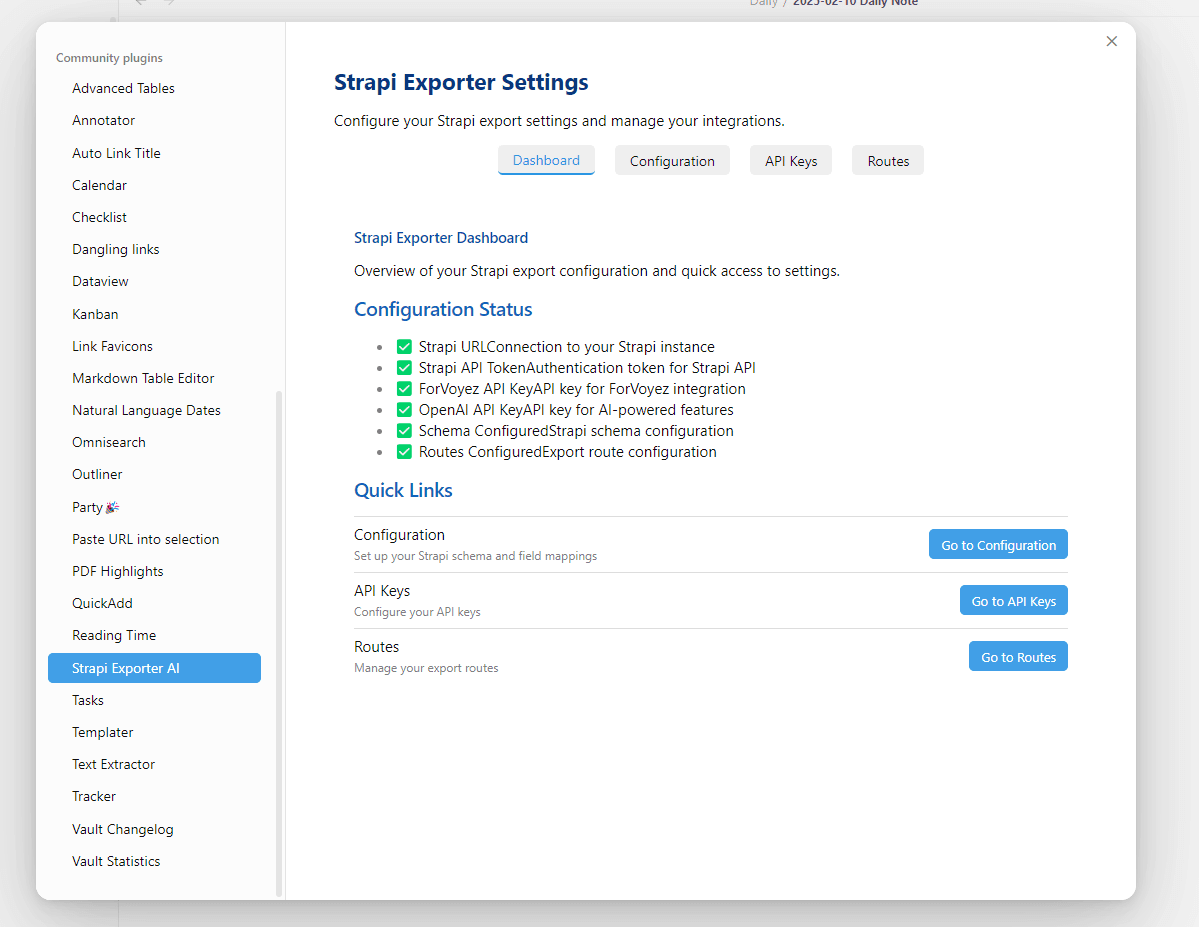Open Vault Statistics plugin settings
This screenshot has width=1199, height=927.
coord(116,861)
